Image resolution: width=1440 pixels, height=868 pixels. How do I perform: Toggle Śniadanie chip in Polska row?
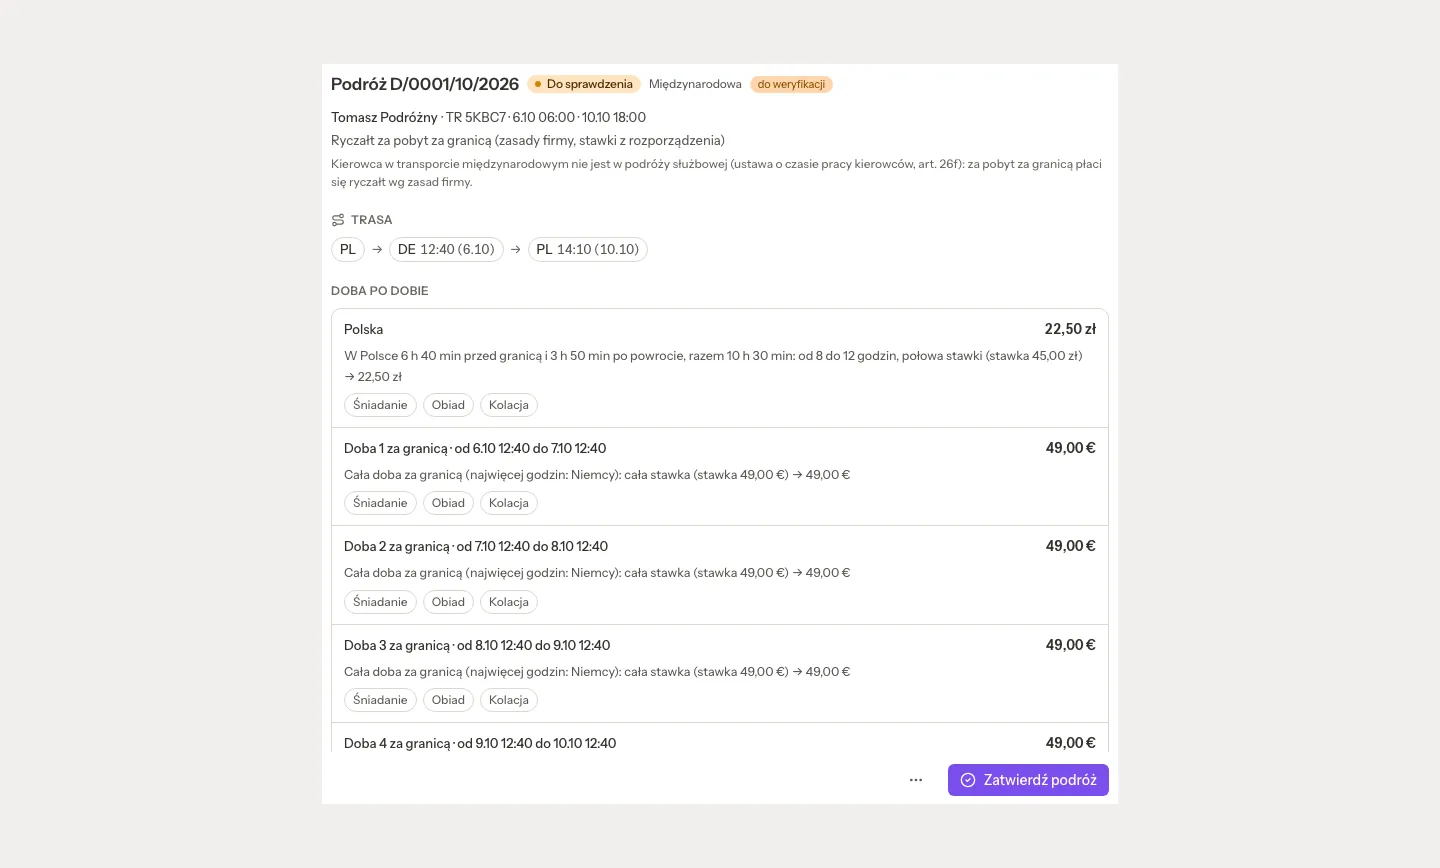(380, 405)
